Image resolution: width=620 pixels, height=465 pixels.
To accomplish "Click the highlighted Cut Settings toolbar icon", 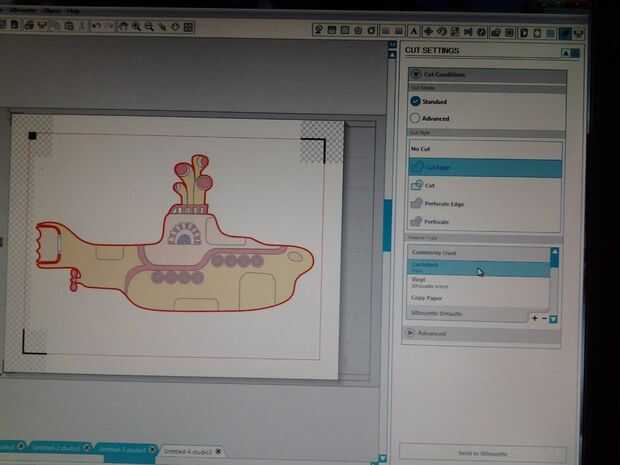I will 565,34.
